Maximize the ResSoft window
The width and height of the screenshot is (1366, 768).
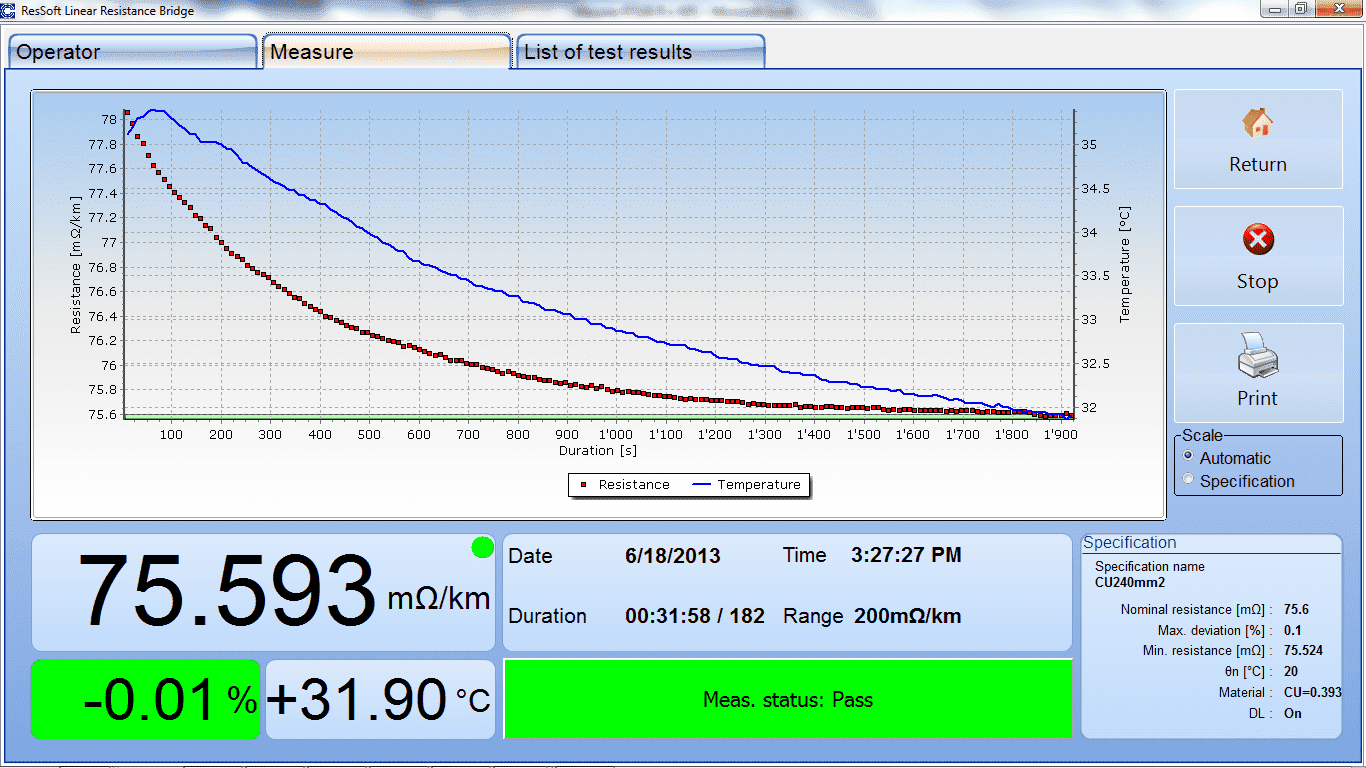pos(1300,9)
